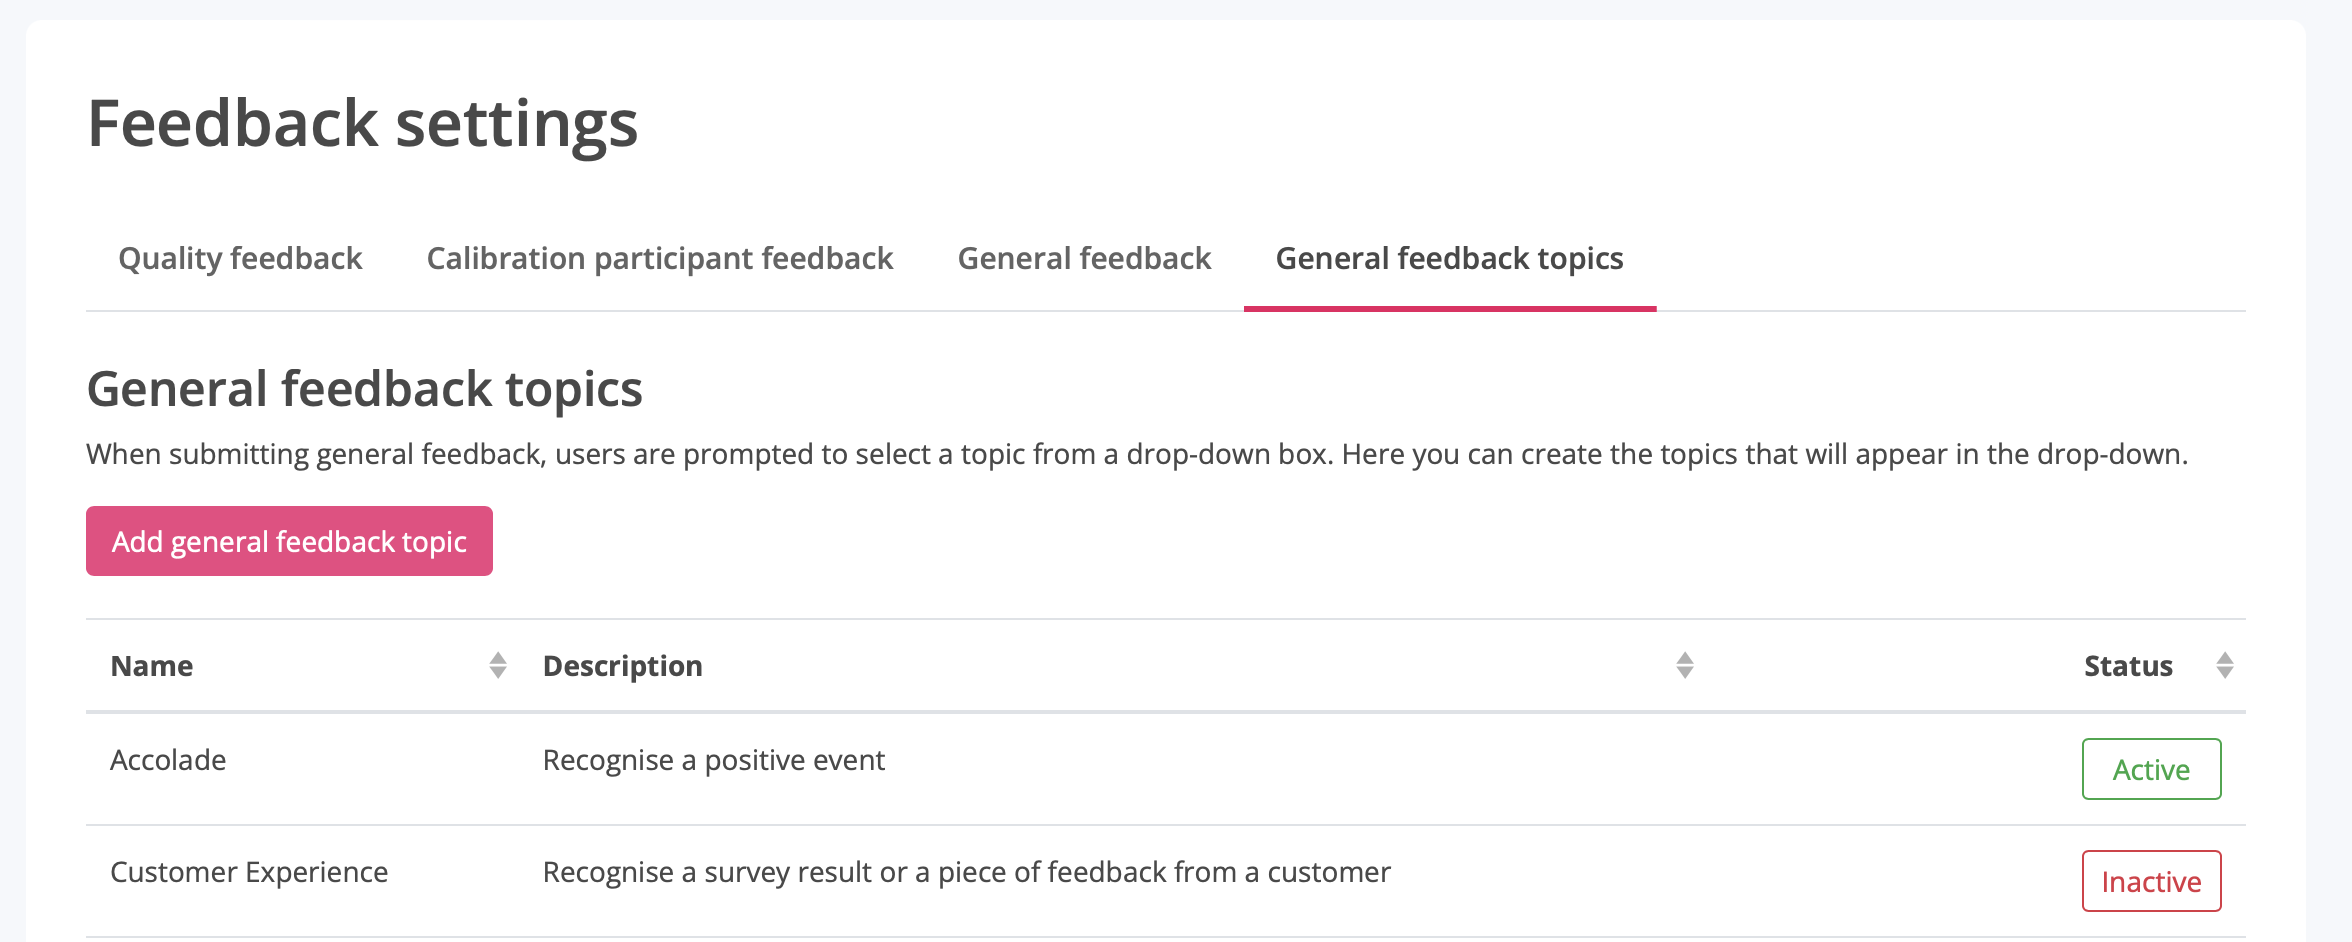
Task: Toggle the Inactive status of Customer Experience
Action: 2151,882
